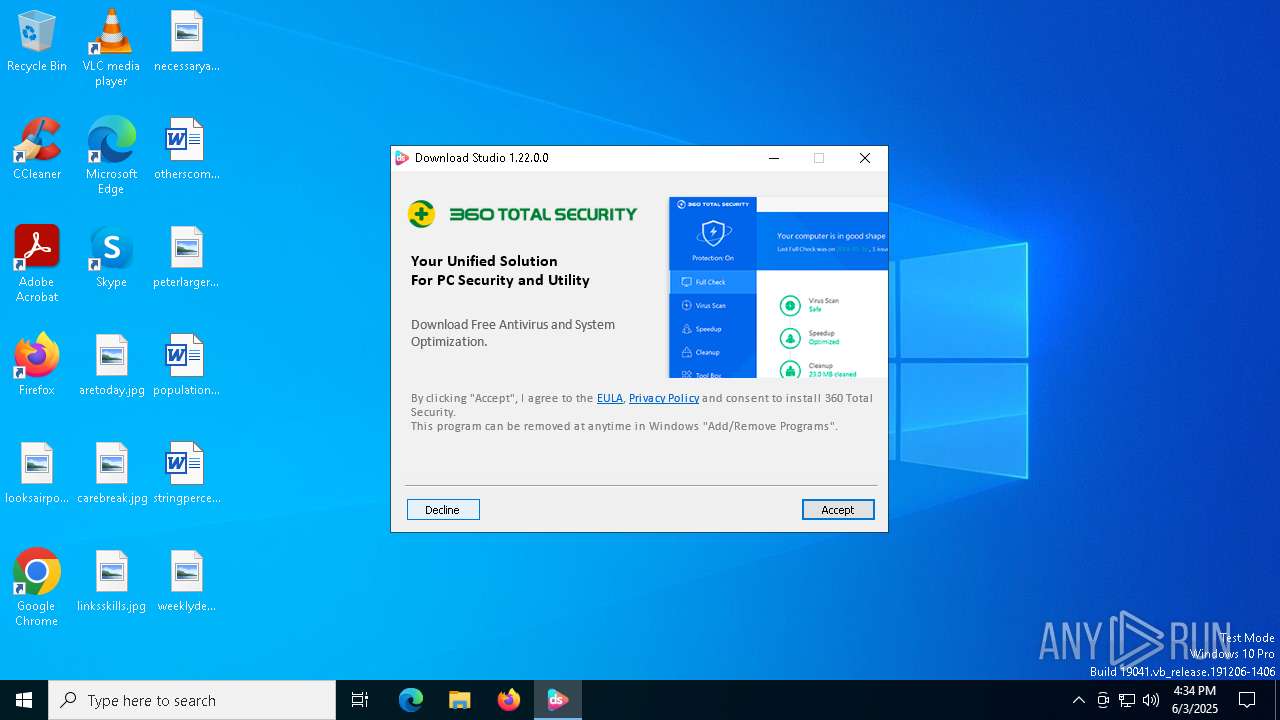This screenshot has width=1280, height=720.
Task: Accept the 360 Total Security offer
Action: (838, 510)
